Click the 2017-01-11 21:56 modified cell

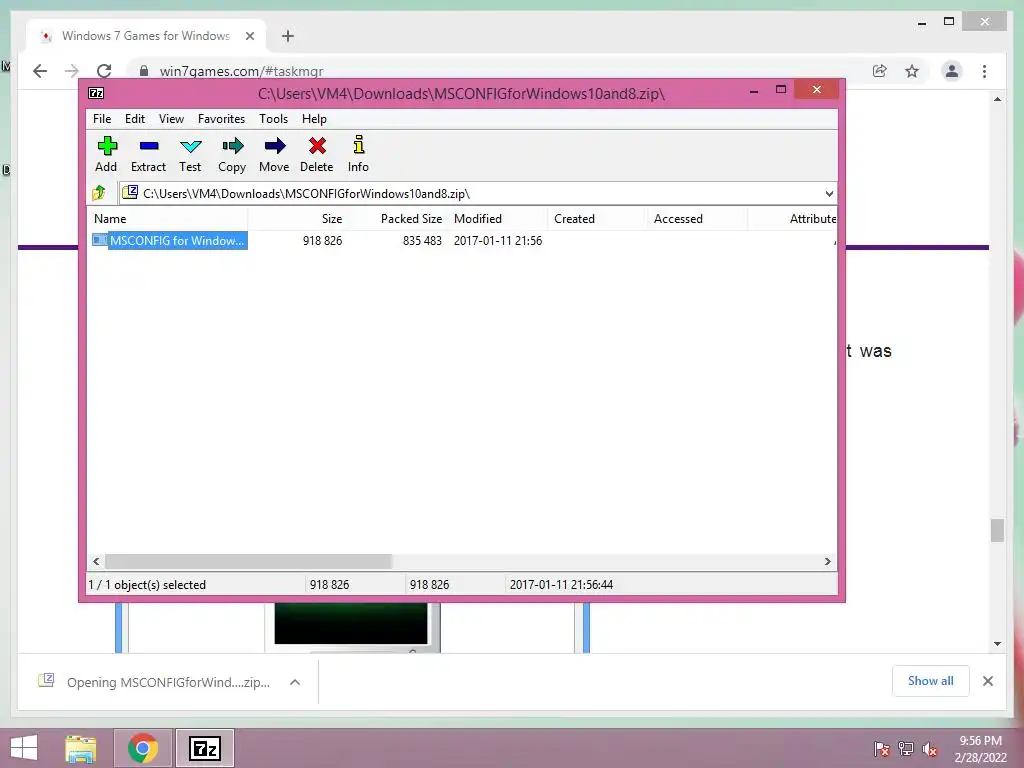[x=498, y=240]
